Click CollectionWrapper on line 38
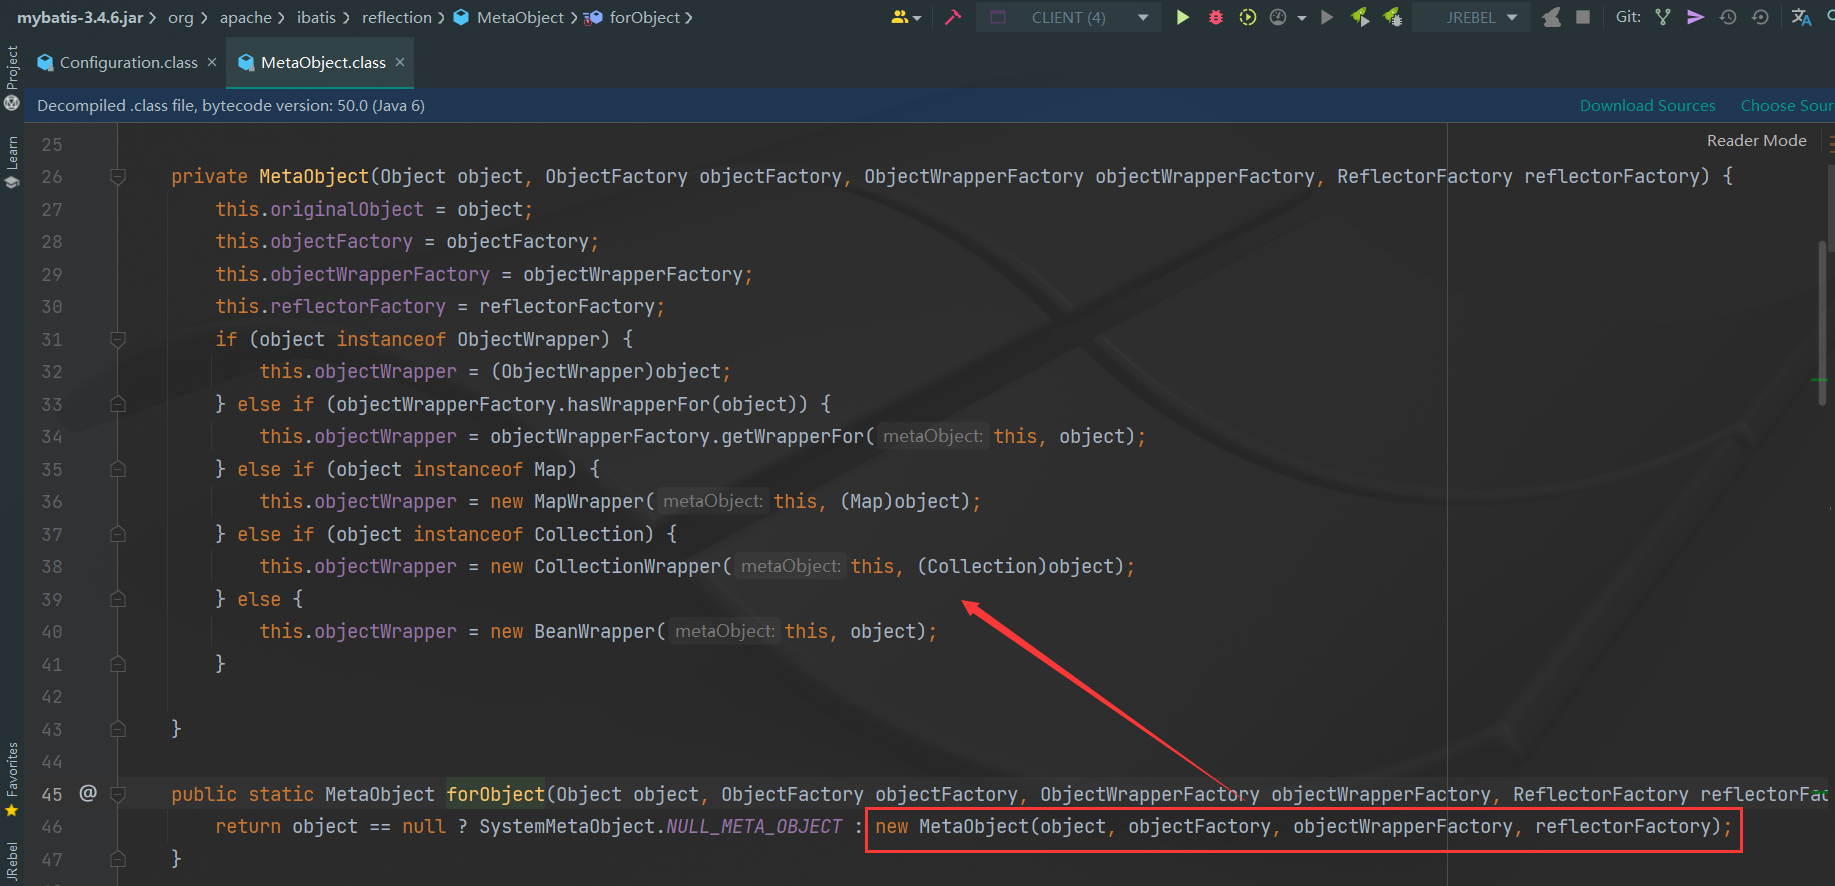This screenshot has height=886, width=1835. 627,567
